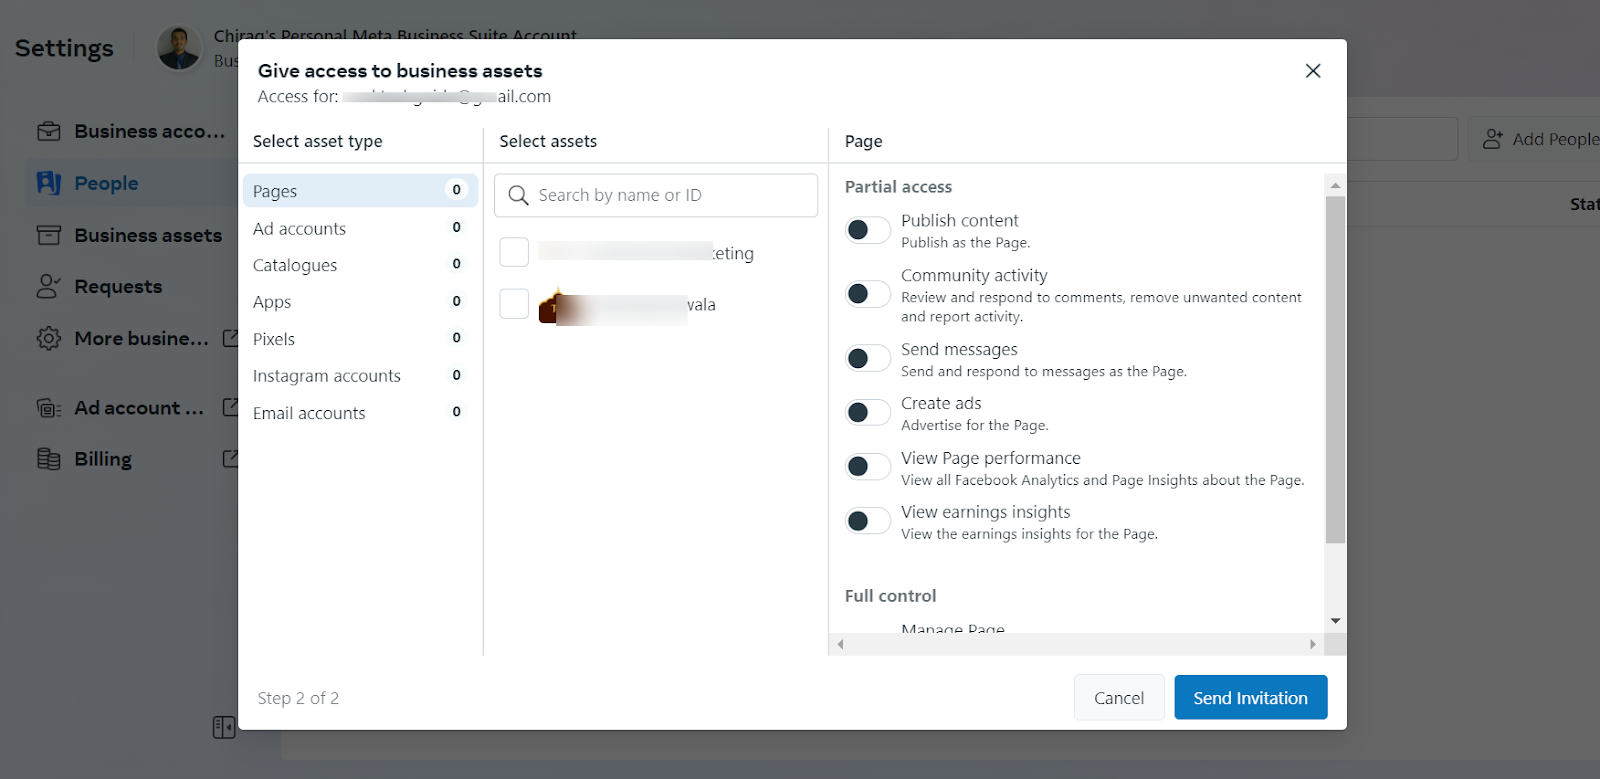Click the search magnifier icon in Select assets

click(518, 195)
